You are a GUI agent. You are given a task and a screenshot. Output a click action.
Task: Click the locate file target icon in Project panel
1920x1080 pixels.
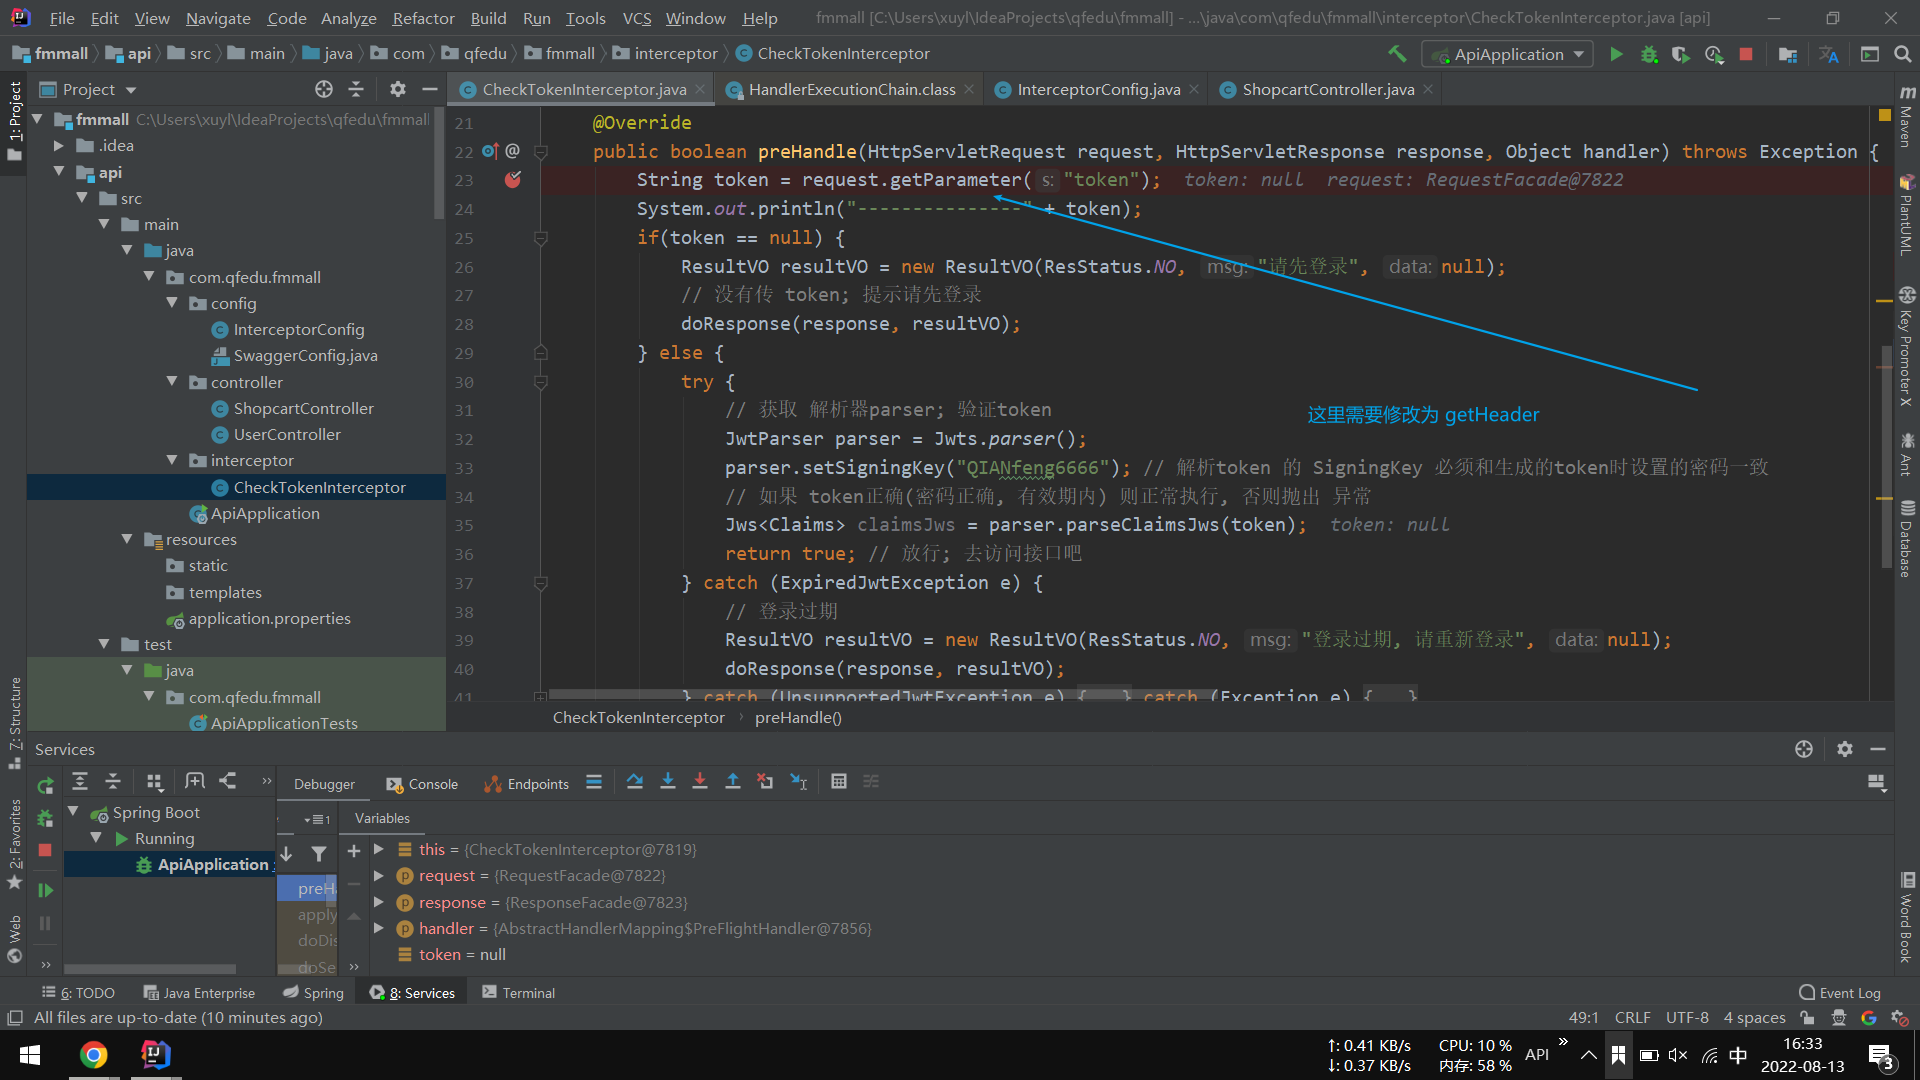coord(323,90)
